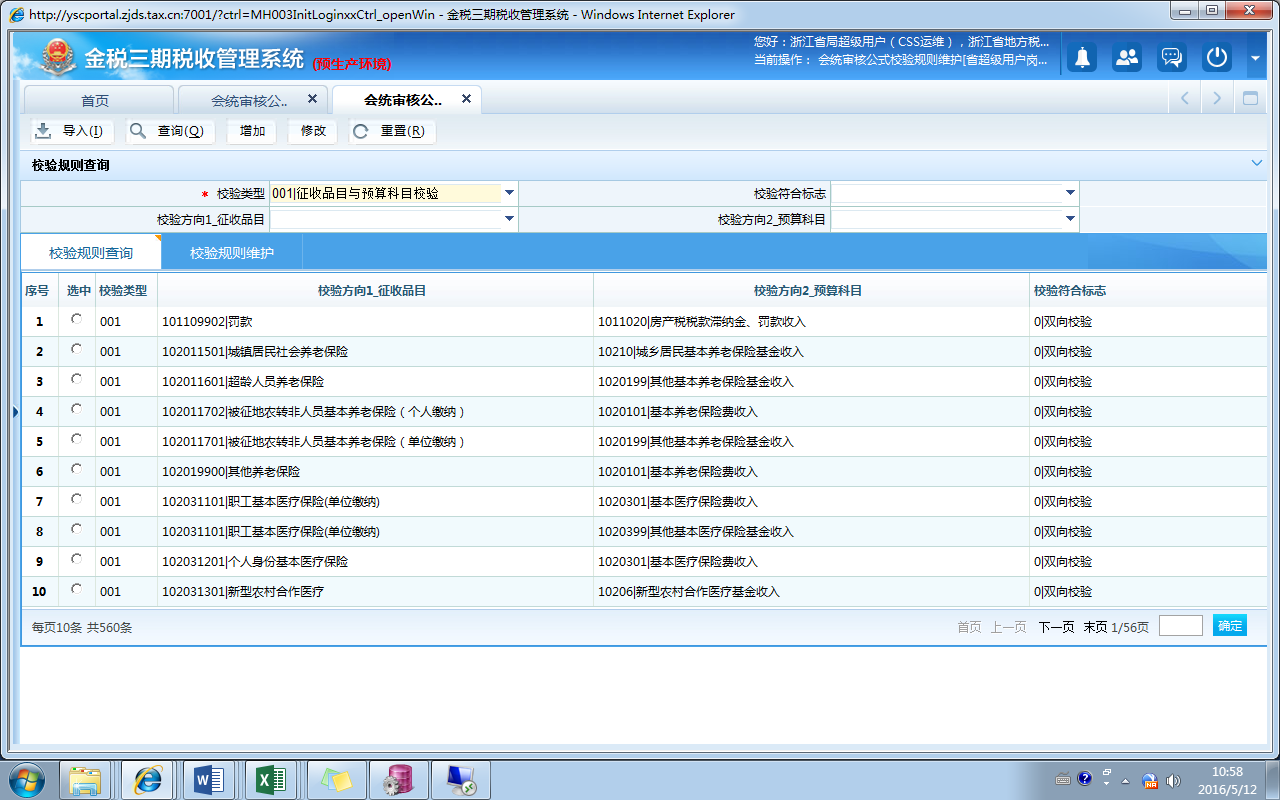This screenshot has width=1280, height=800.
Task: Close the first 会统审核公.. tab
Action: coord(312,99)
